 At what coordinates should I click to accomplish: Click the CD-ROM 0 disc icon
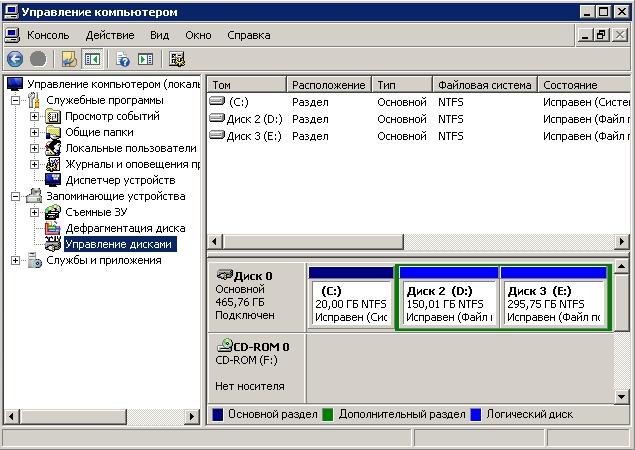(224, 346)
